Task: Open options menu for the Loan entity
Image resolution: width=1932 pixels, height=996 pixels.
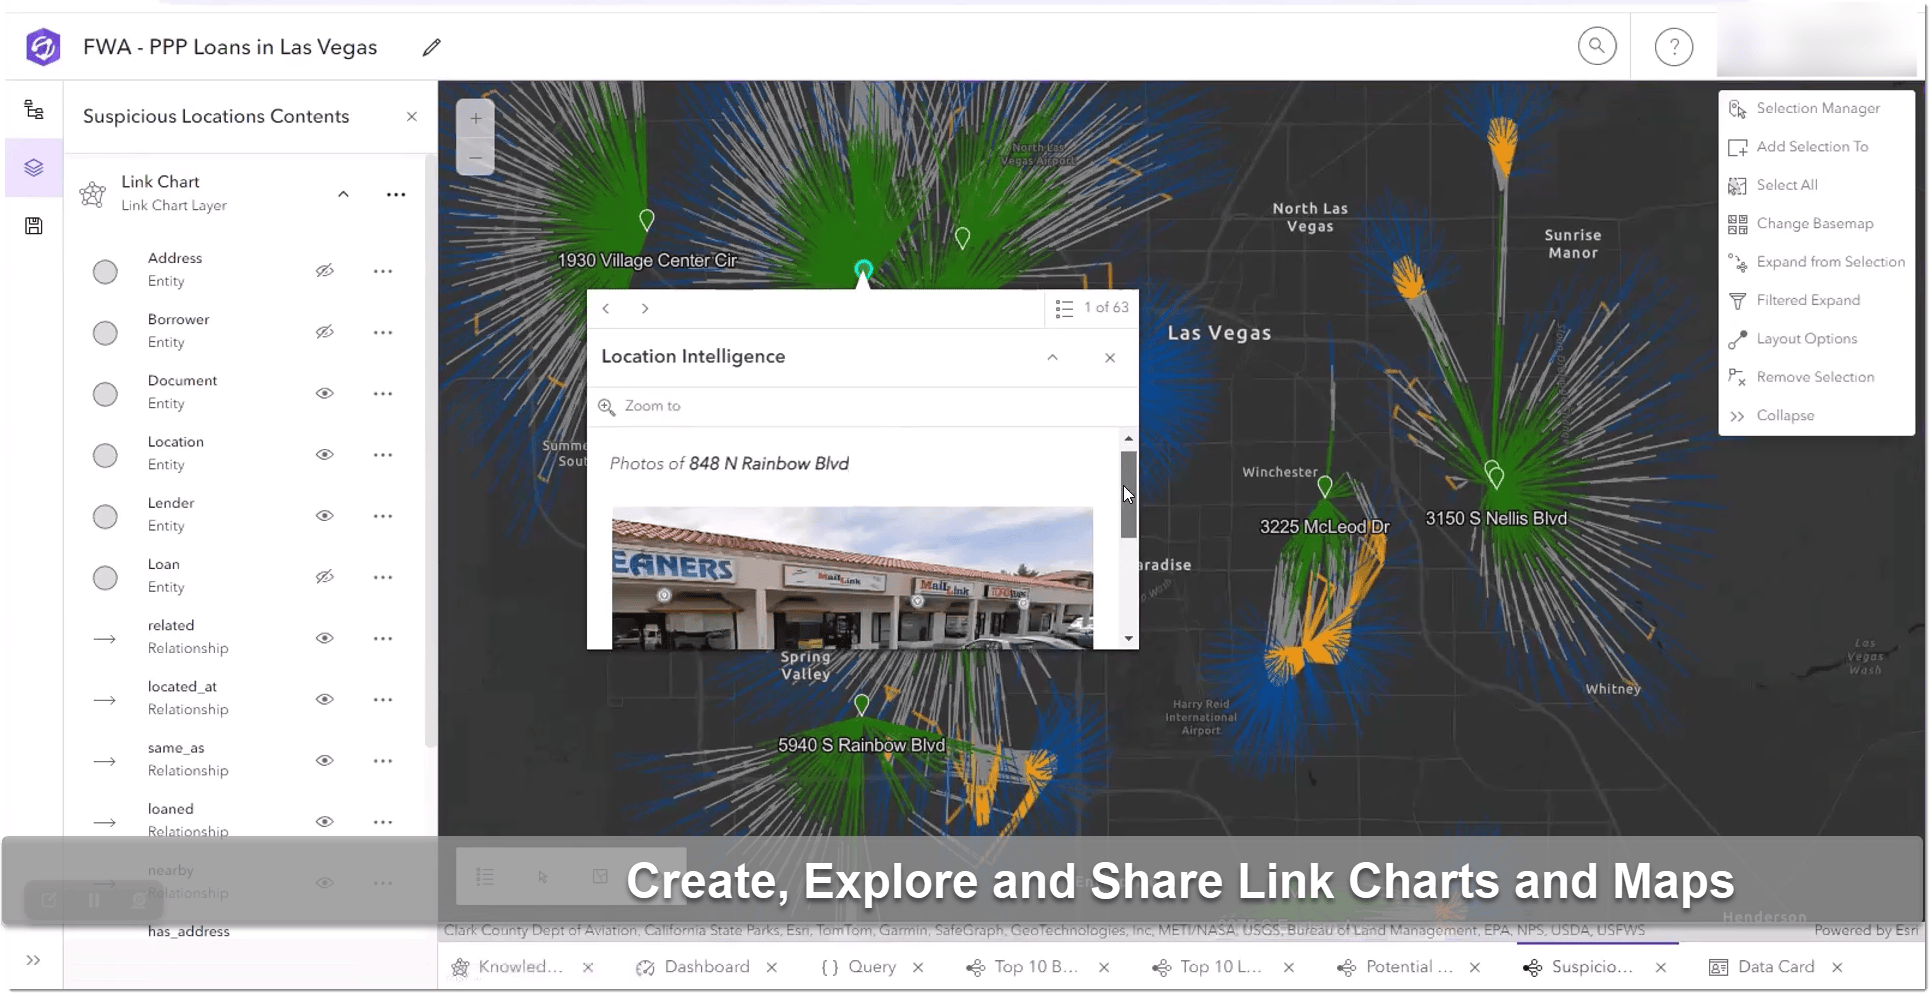Action: click(x=383, y=577)
